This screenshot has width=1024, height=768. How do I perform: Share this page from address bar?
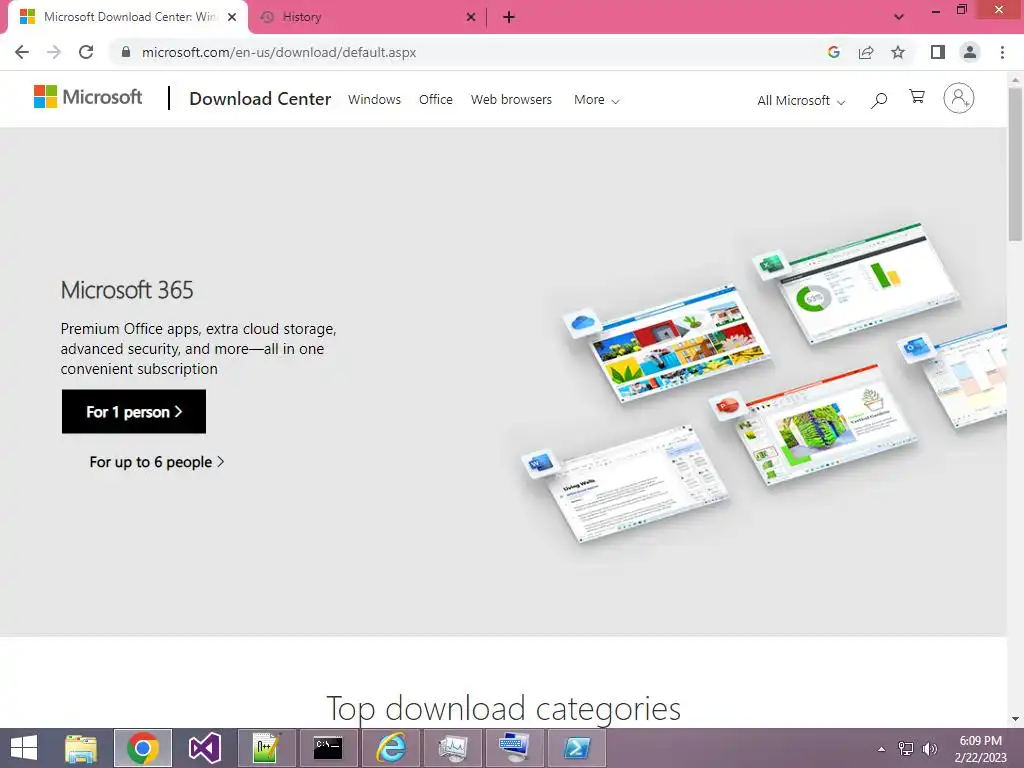(x=866, y=52)
